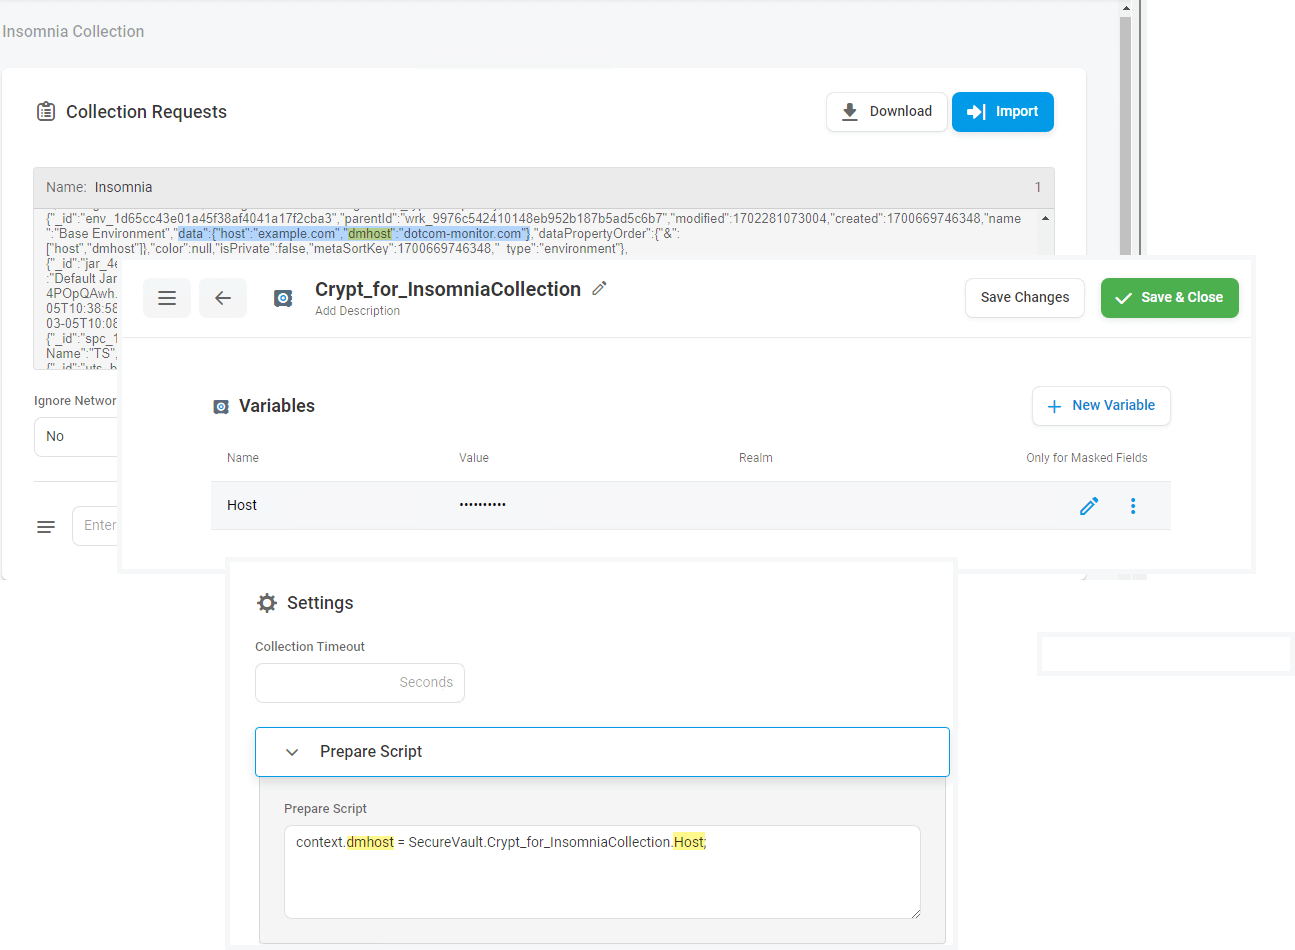The image size is (1295, 950).
Task: Open the Ignore Network dropdown showing No
Action: click(x=76, y=437)
